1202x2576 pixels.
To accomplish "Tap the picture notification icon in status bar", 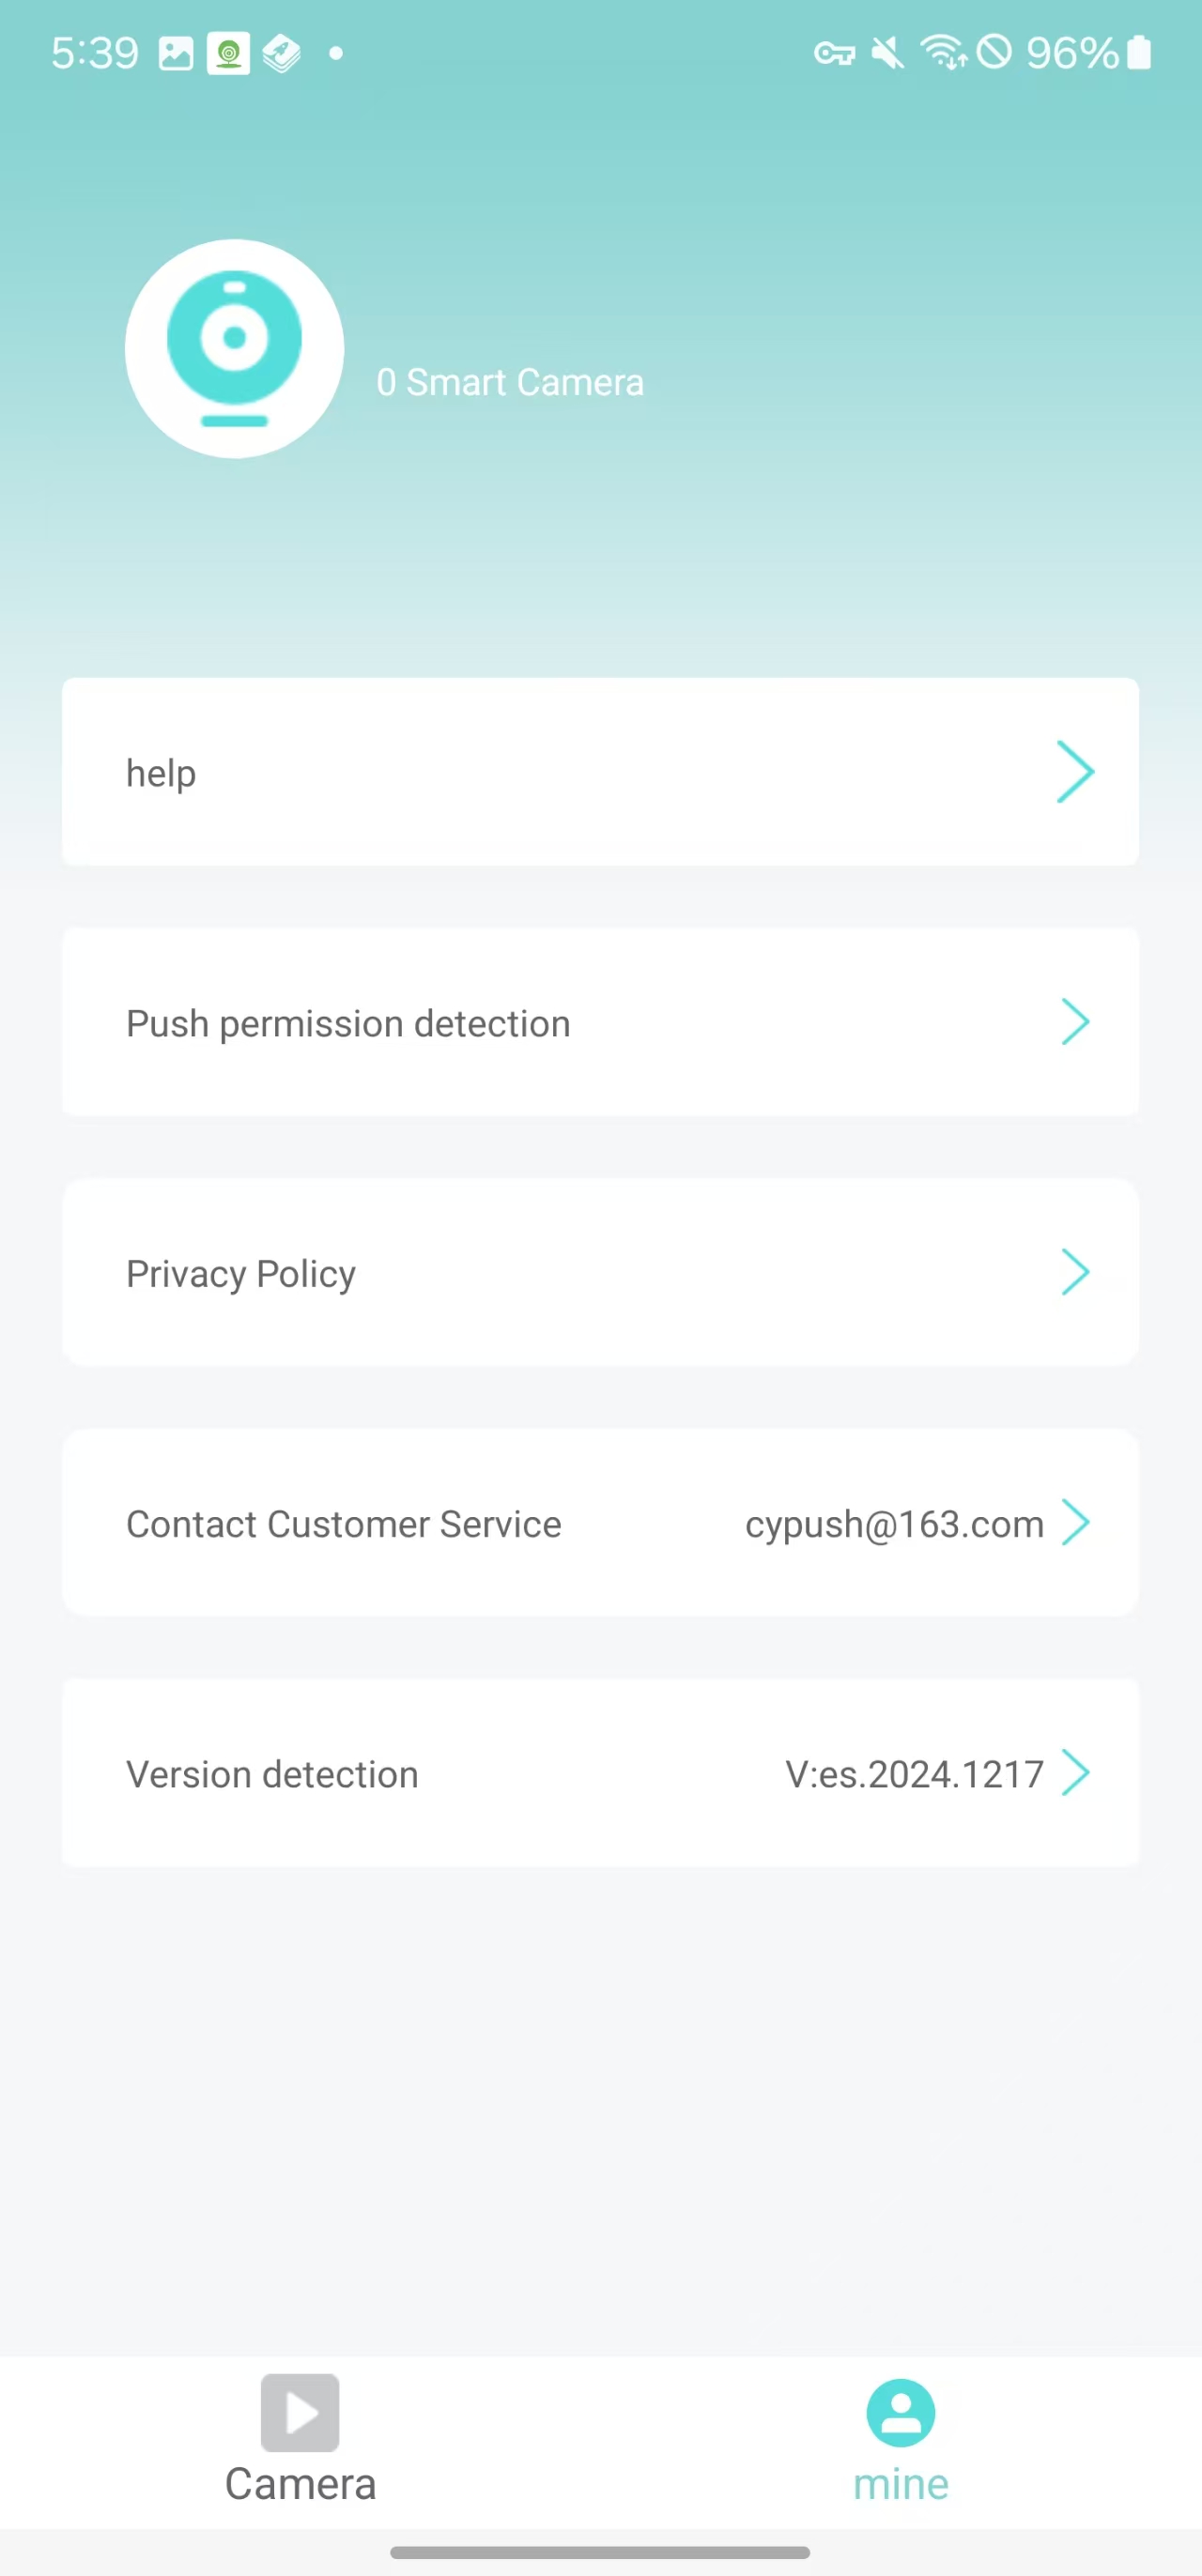I will point(176,53).
